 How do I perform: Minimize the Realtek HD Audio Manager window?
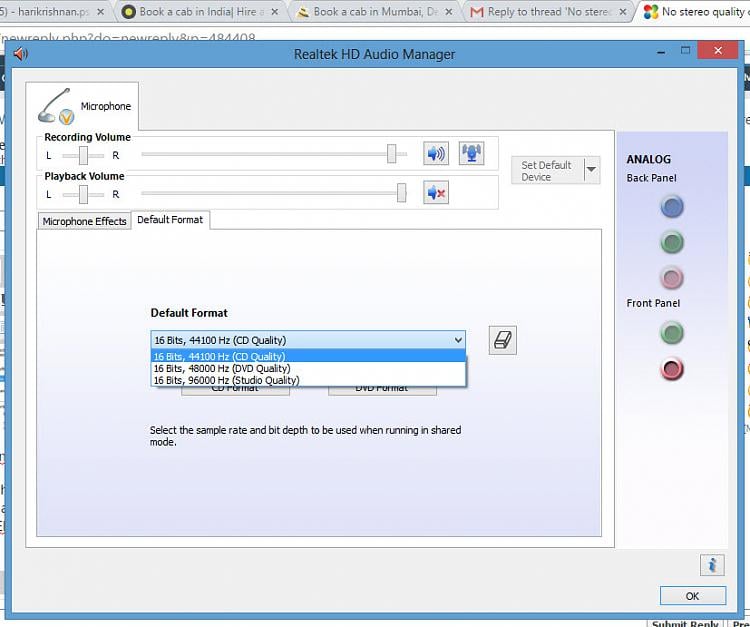[x=662, y=51]
